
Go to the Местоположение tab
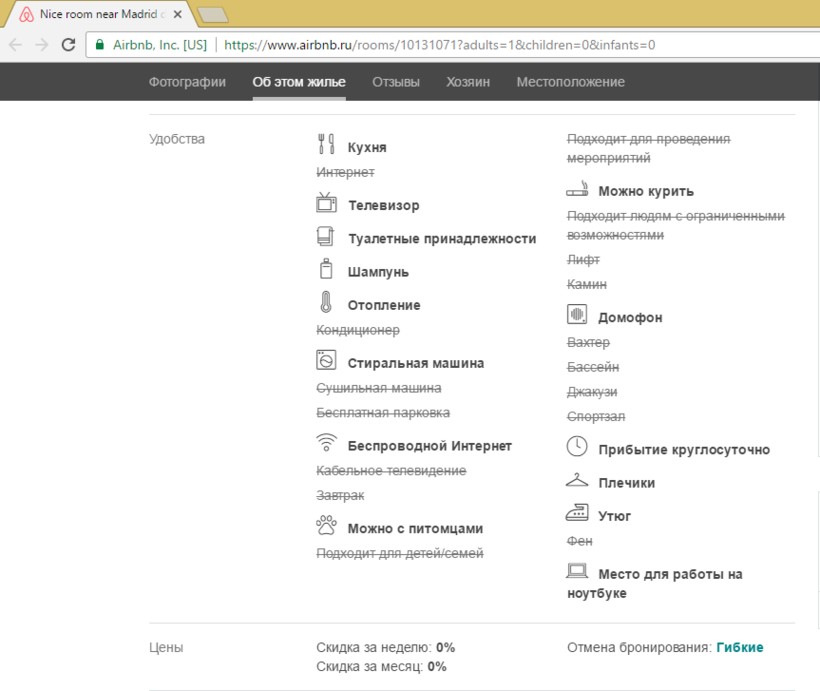click(571, 82)
